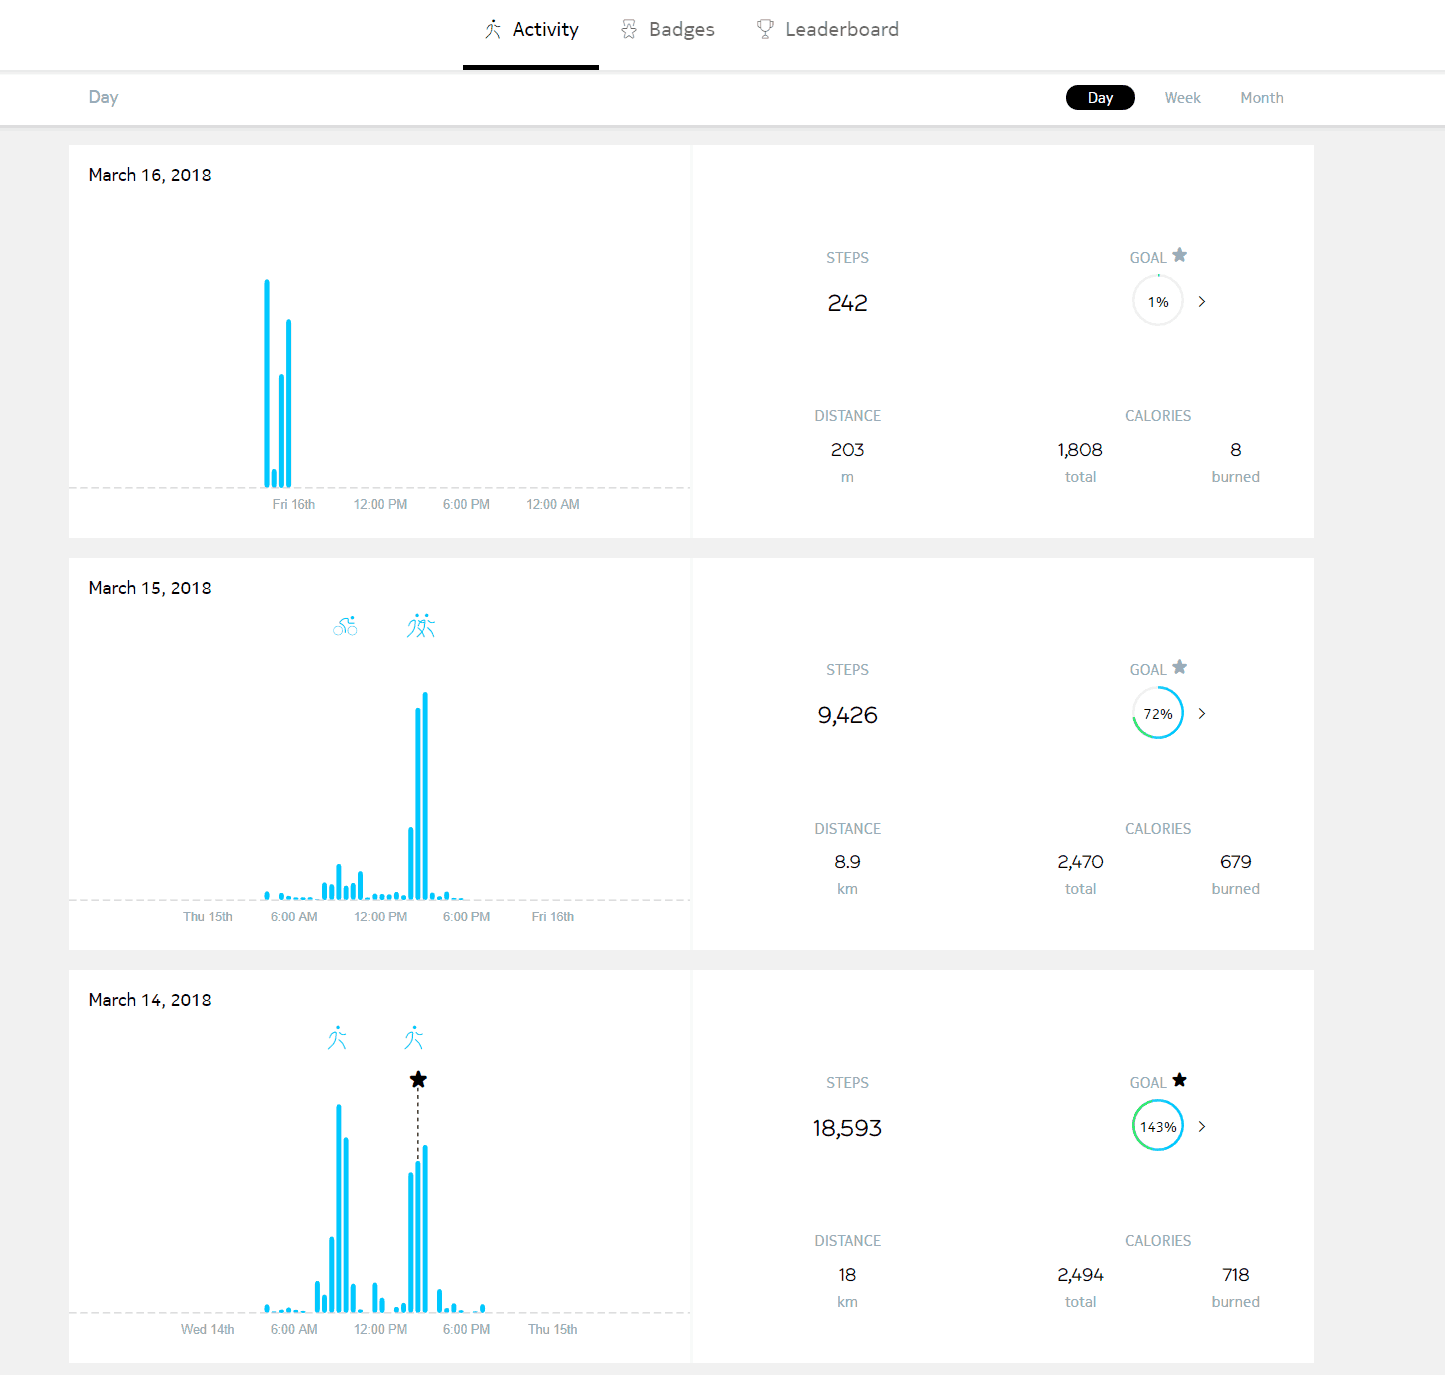Switch to Week view
The height and width of the screenshot is (1375, 1445).
pyautogui.click(x=1182, y=98)
